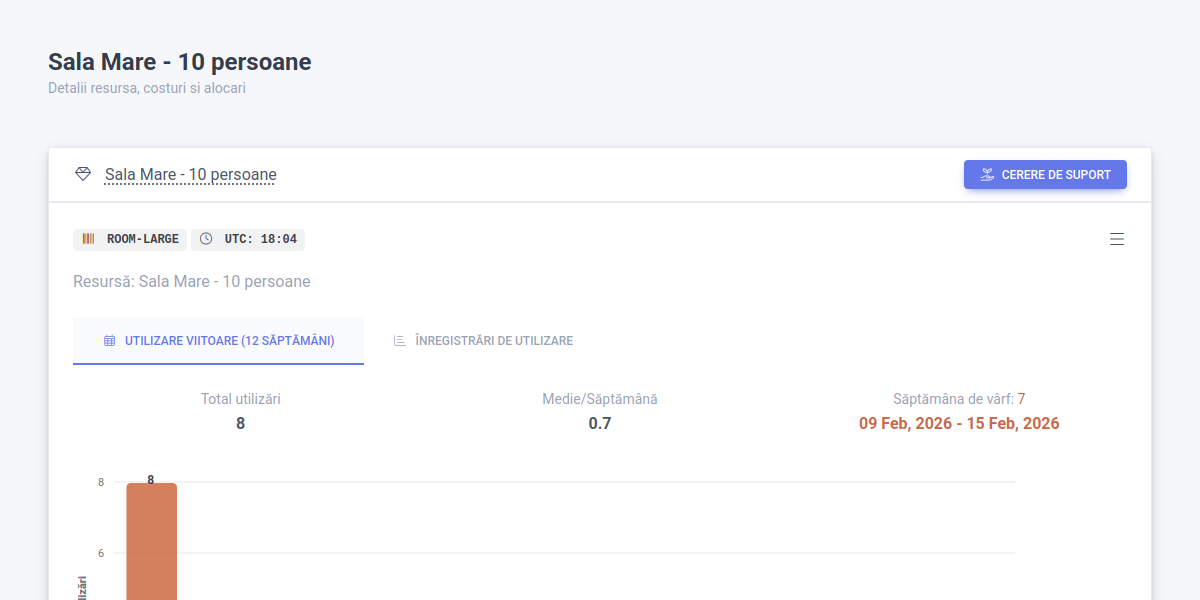Click the barcode icon in the ROOM-LARGE badge

(88, 239)
